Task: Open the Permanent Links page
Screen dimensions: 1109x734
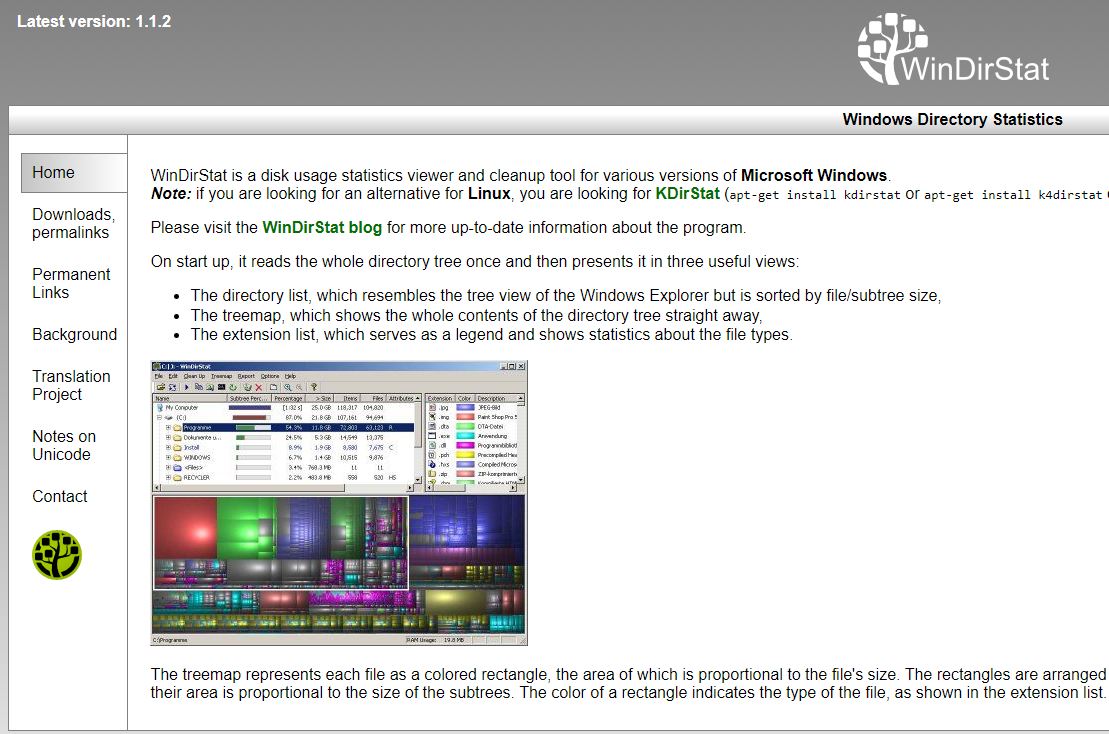Action: coord(71,284)
